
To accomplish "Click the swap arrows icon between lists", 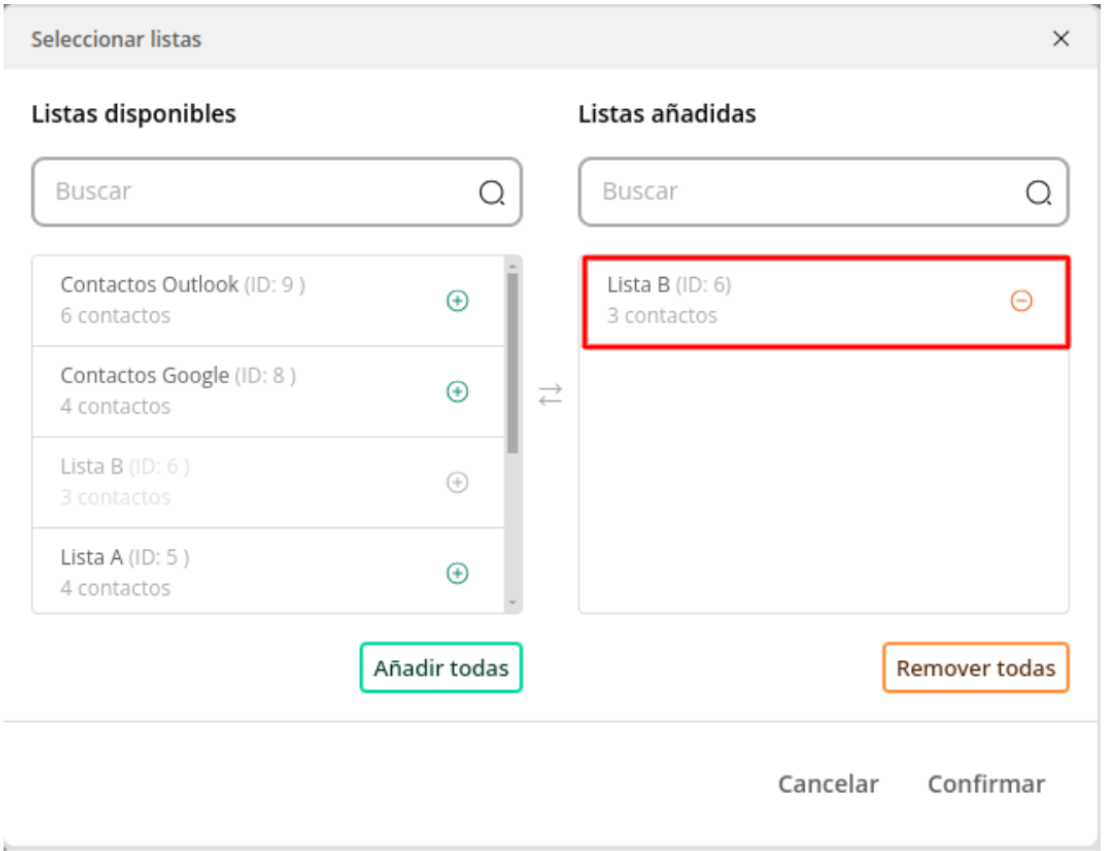I will point(550,394).
